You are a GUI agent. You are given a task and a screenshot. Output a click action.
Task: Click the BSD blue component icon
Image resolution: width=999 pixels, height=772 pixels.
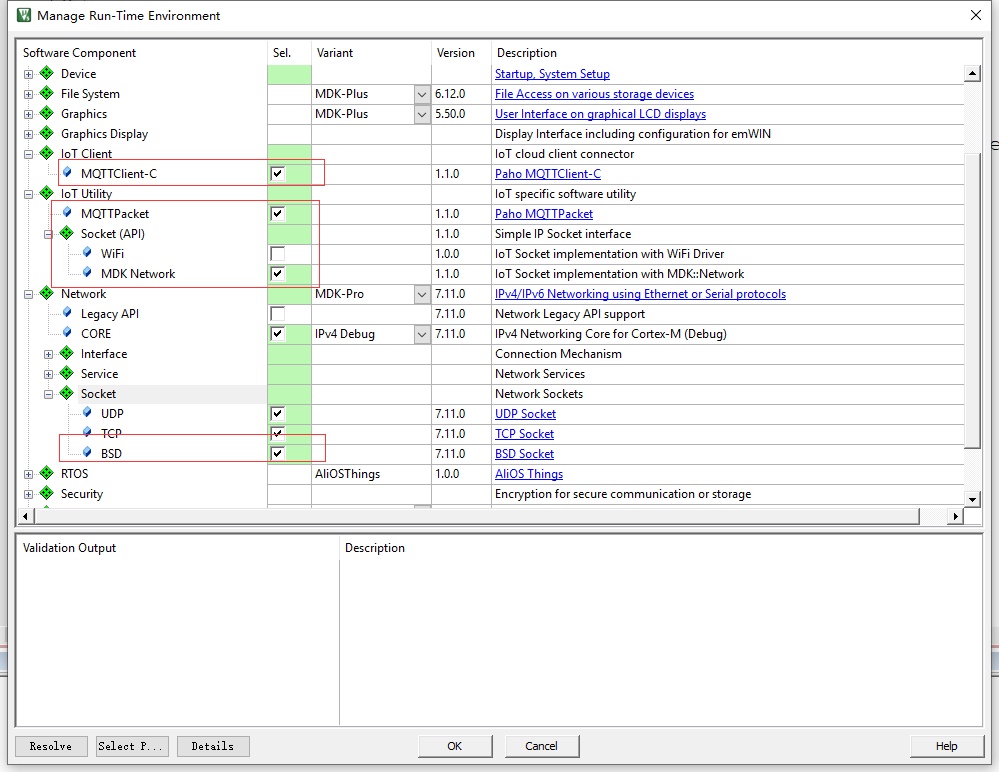87,453
